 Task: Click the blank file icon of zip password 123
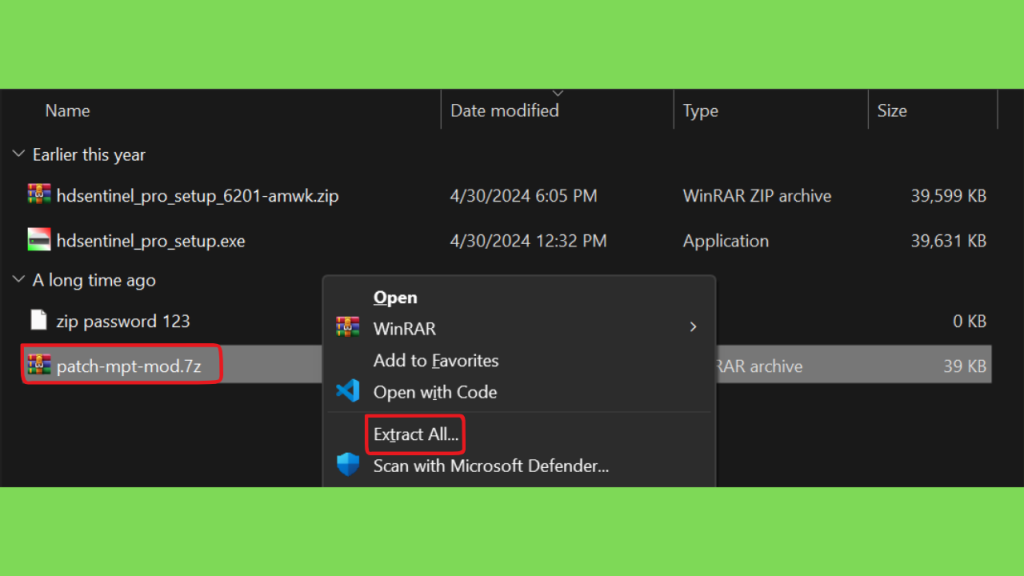pos(39,320)
